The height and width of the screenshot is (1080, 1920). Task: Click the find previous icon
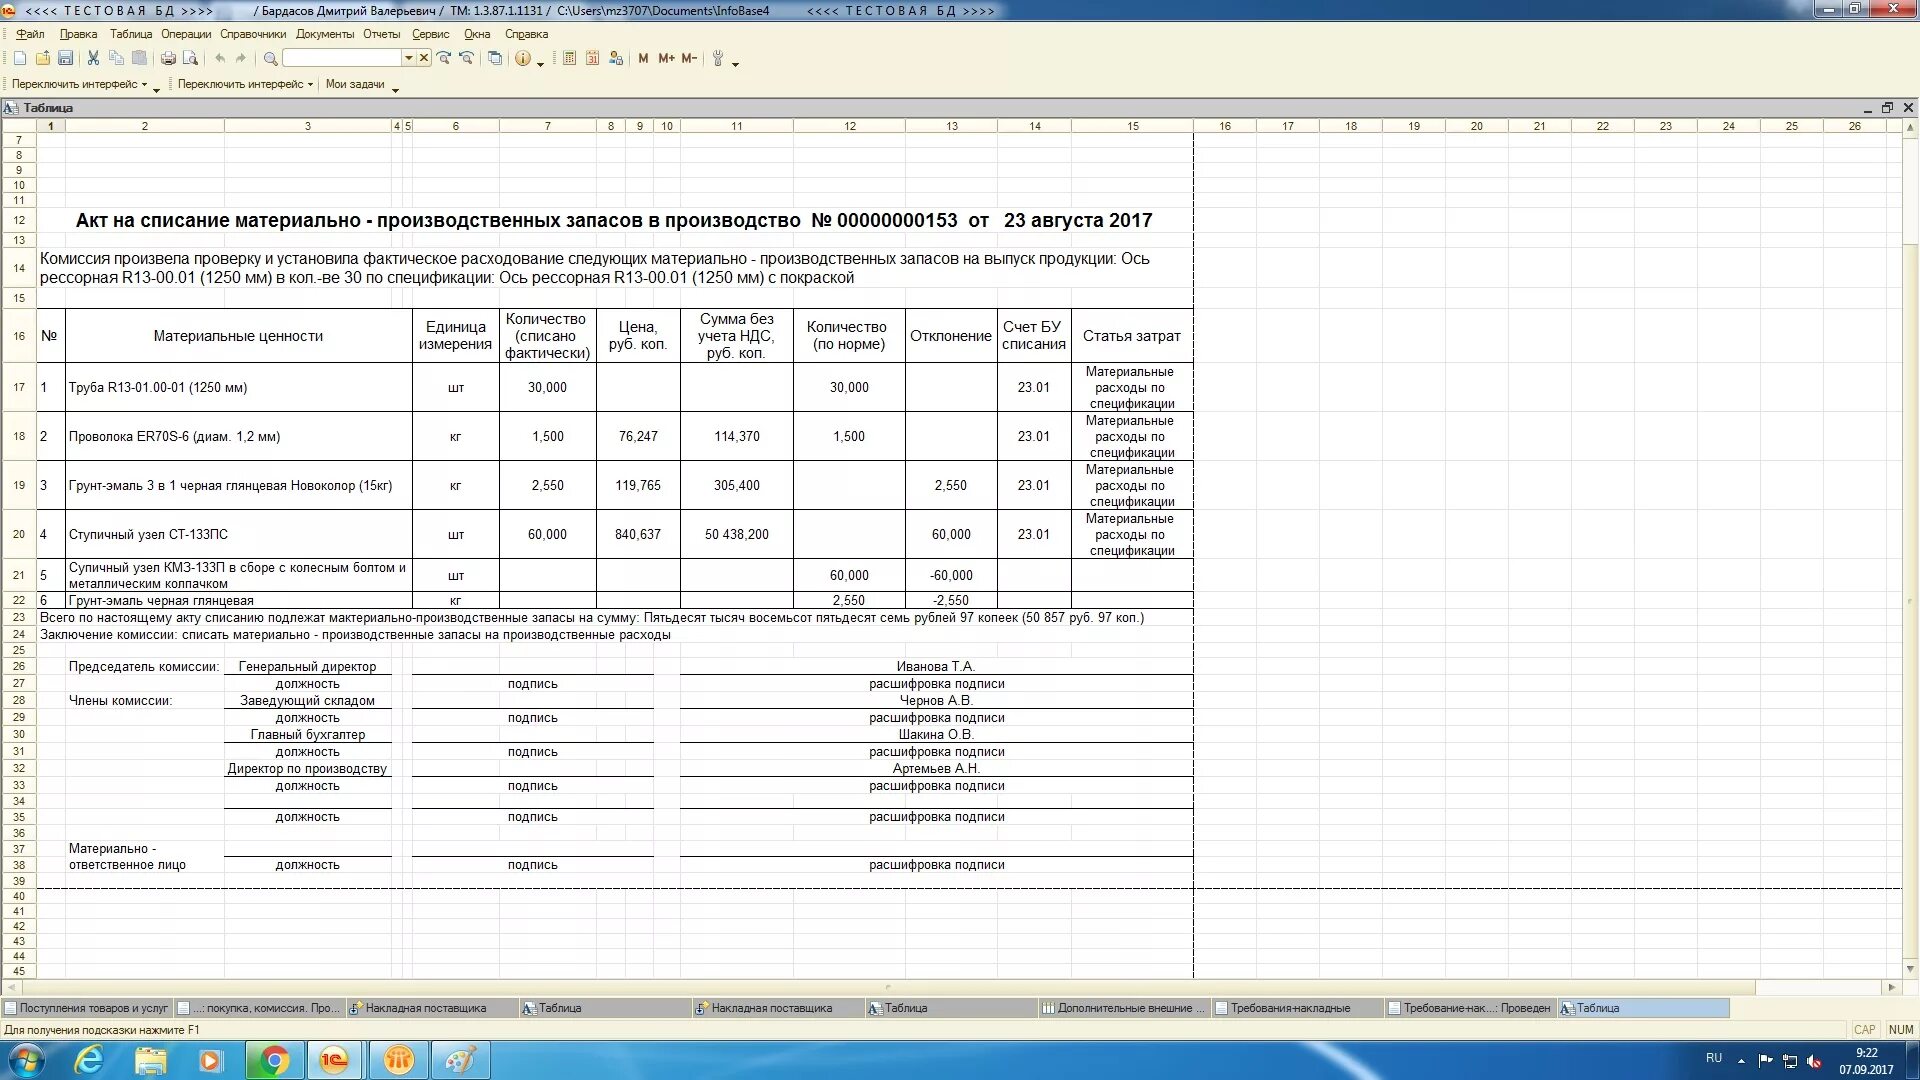click(x=466, y=59)
